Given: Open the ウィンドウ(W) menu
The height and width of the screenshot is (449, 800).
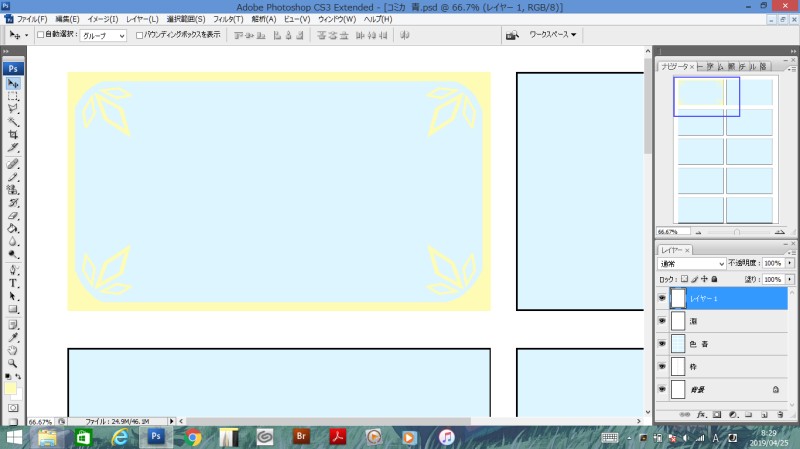Looking at the screenshot, I should point(337,19).
